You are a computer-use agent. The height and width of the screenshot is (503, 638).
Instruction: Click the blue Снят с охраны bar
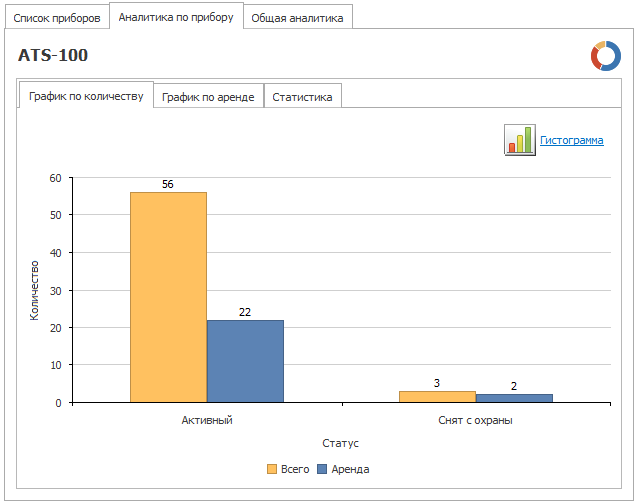tap(514, 398)
